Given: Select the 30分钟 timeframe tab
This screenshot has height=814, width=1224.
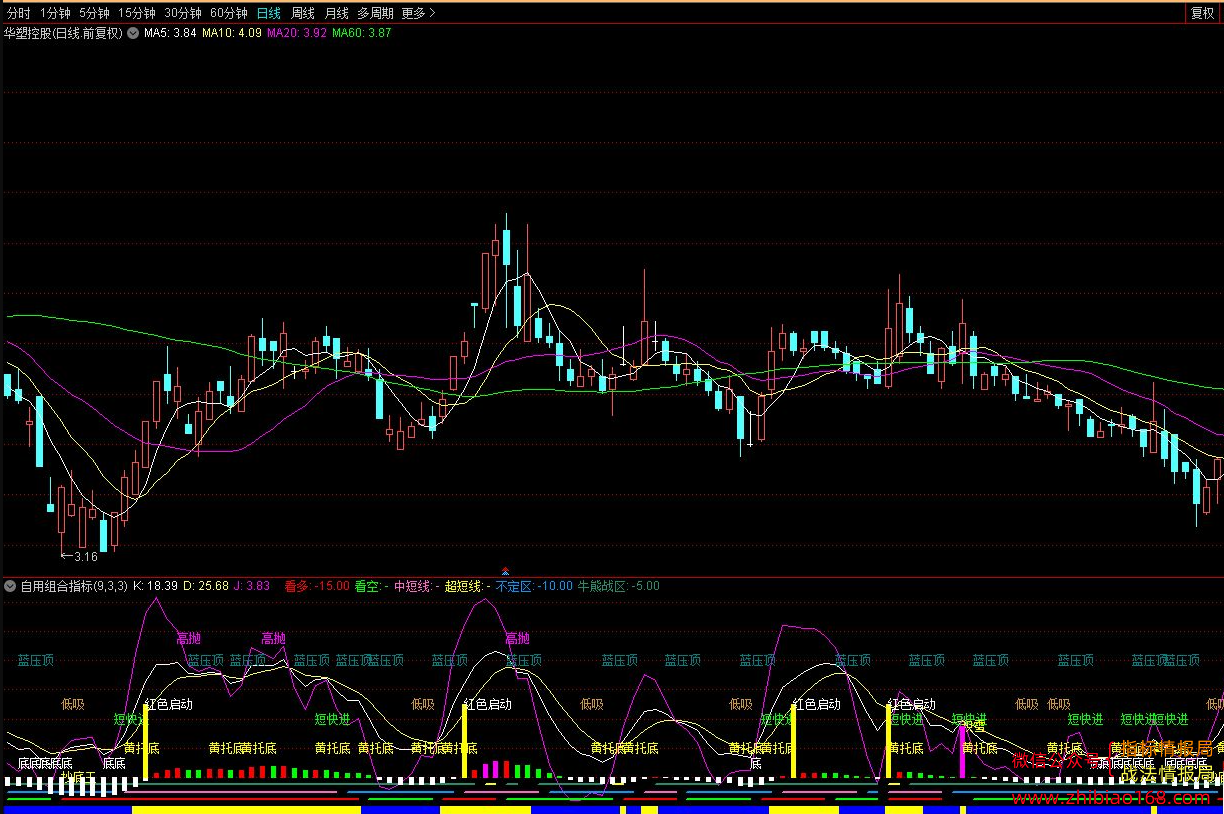Looking at the screenshot, I should click(183, 13).
